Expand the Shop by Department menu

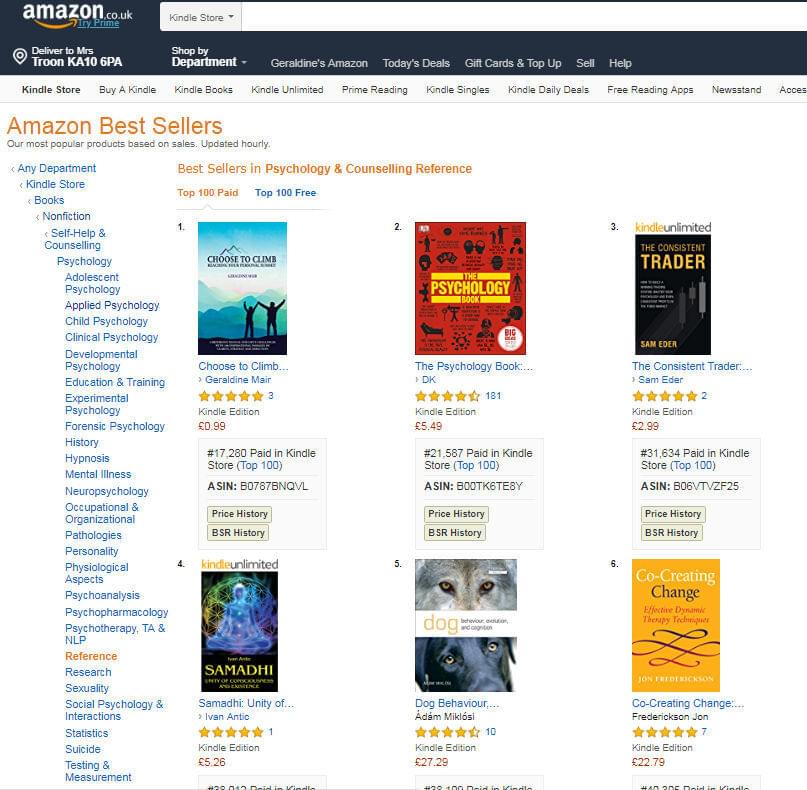(209, 57)
